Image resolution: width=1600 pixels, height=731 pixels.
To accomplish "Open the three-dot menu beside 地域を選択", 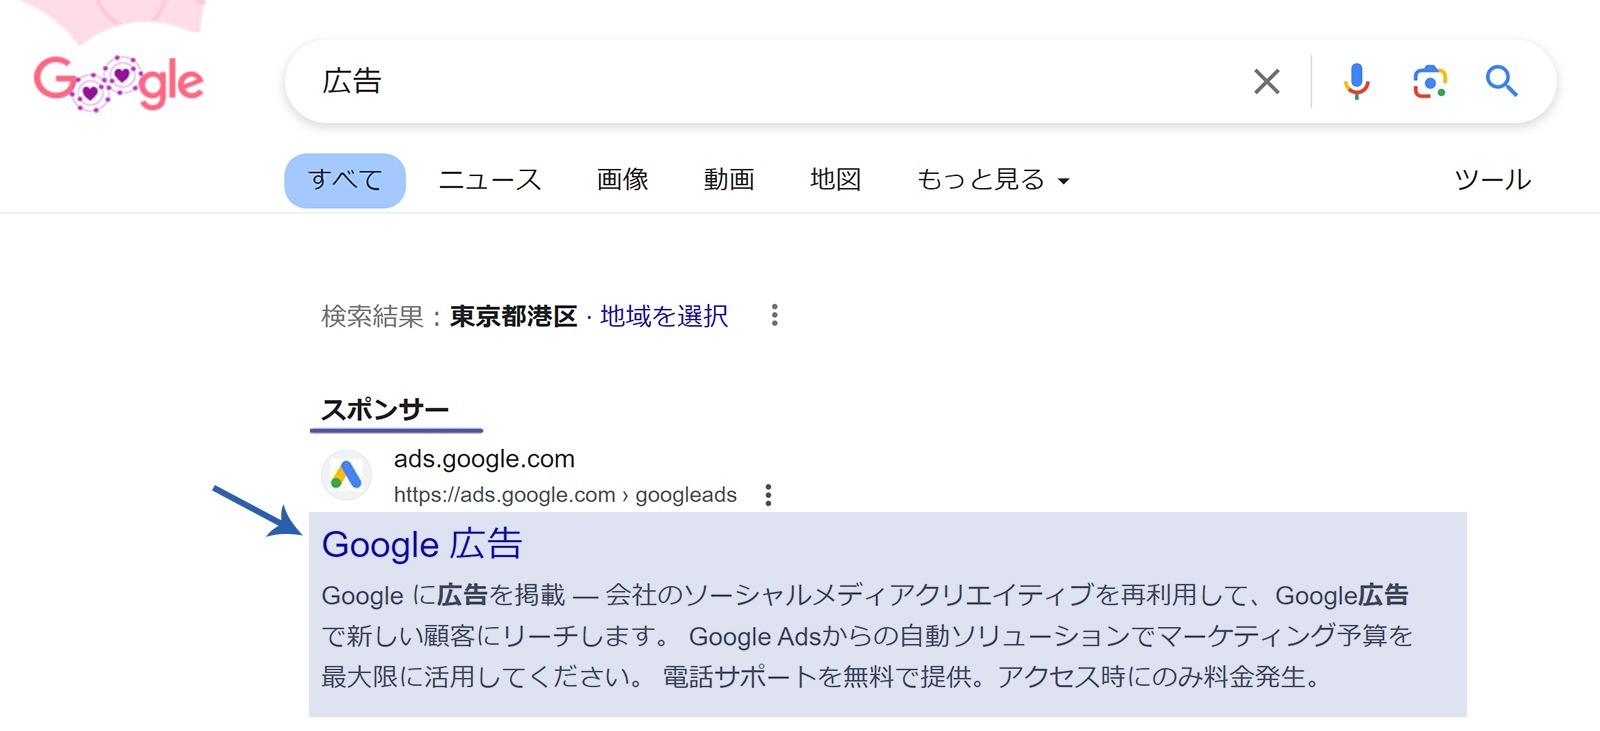I will pos(774,316).
